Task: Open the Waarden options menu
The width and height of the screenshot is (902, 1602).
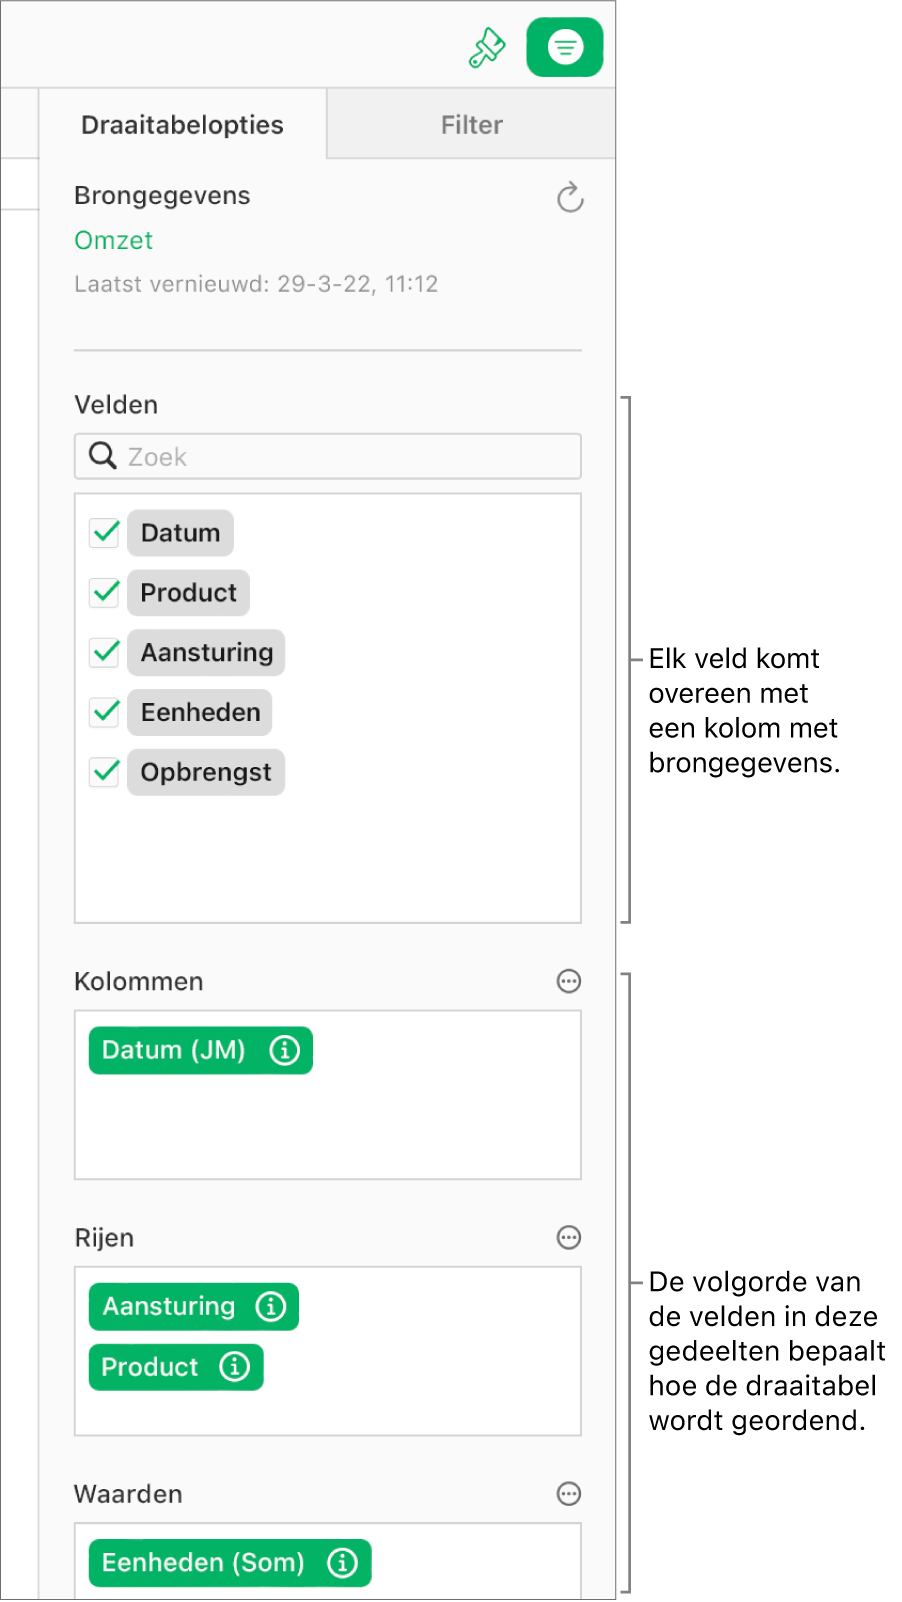Action: tap(568, 1494)
